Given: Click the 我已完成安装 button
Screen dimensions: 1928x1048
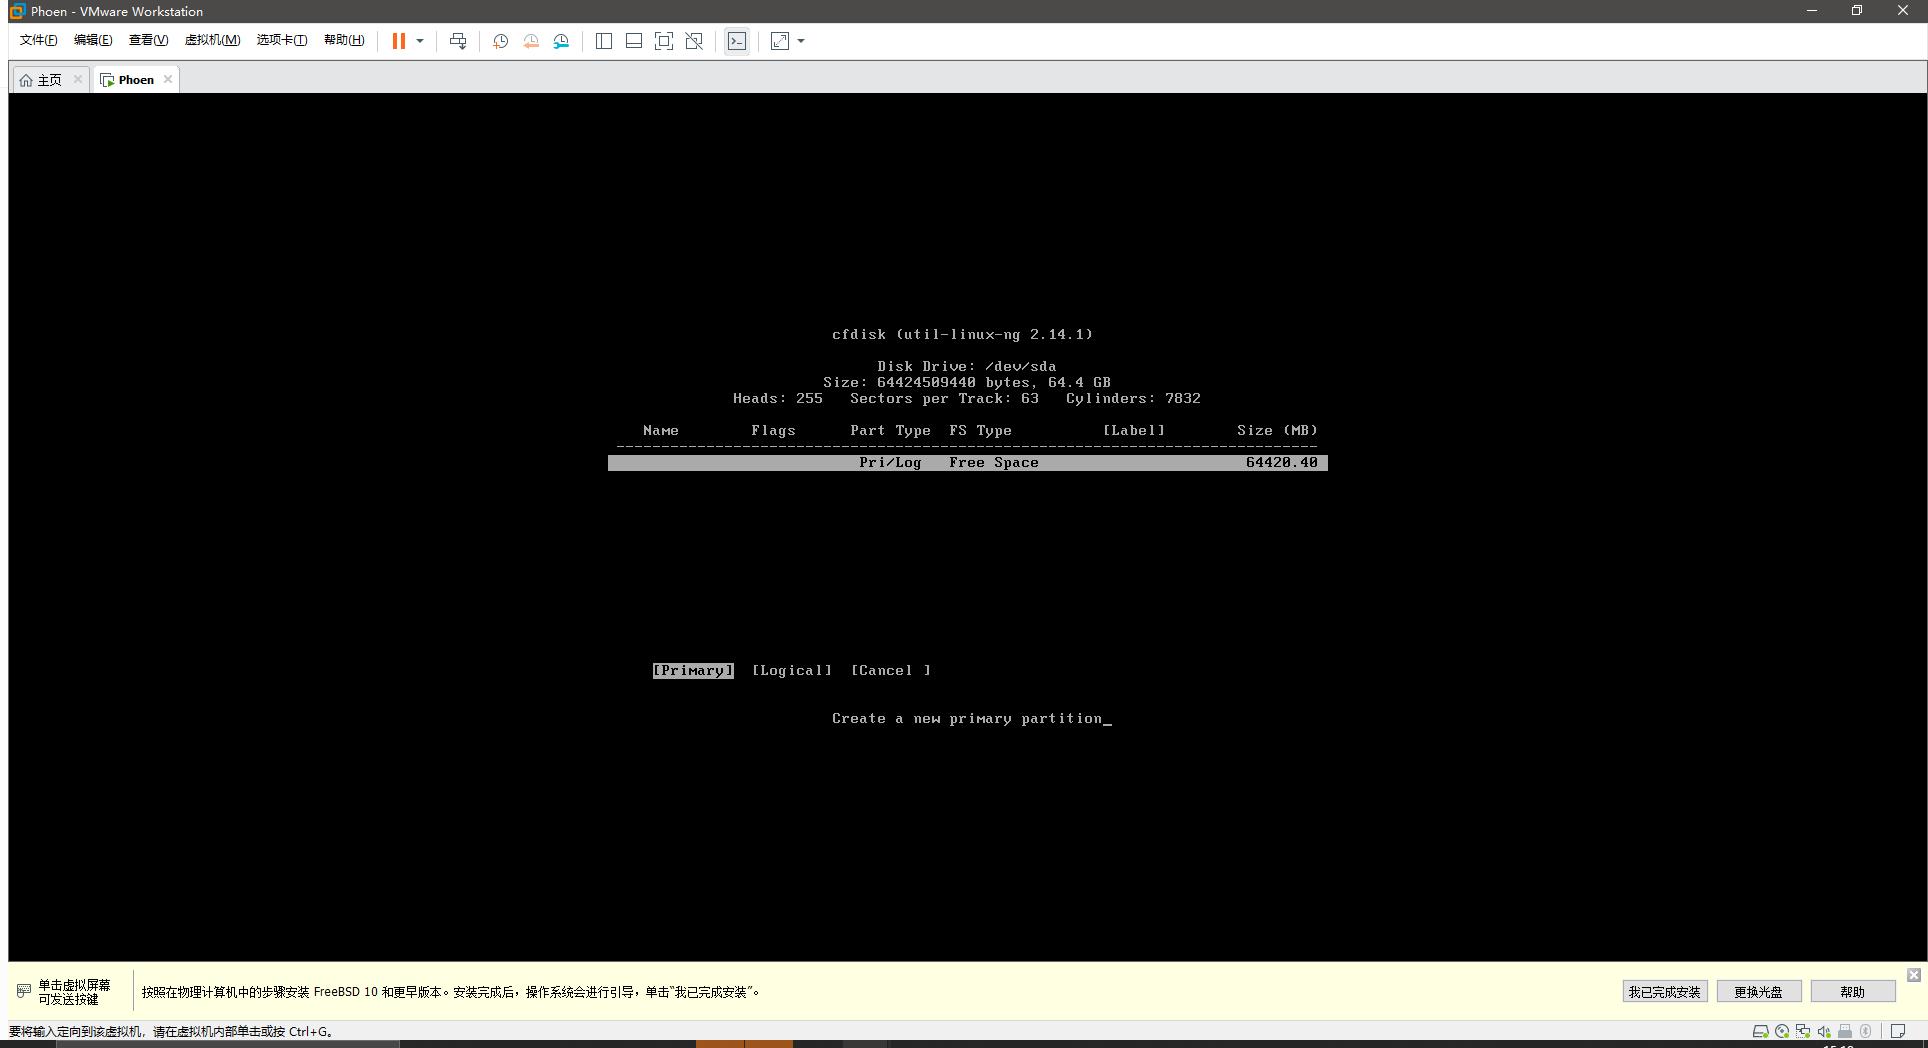Looking at the screenshot, I should click(x=1663, y=991).
